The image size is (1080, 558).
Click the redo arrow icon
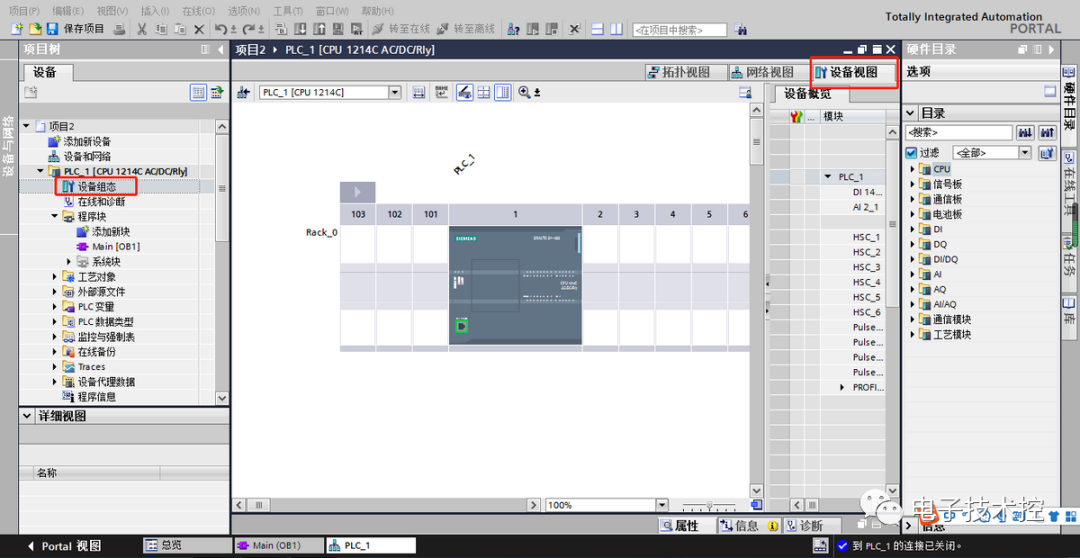249,29
